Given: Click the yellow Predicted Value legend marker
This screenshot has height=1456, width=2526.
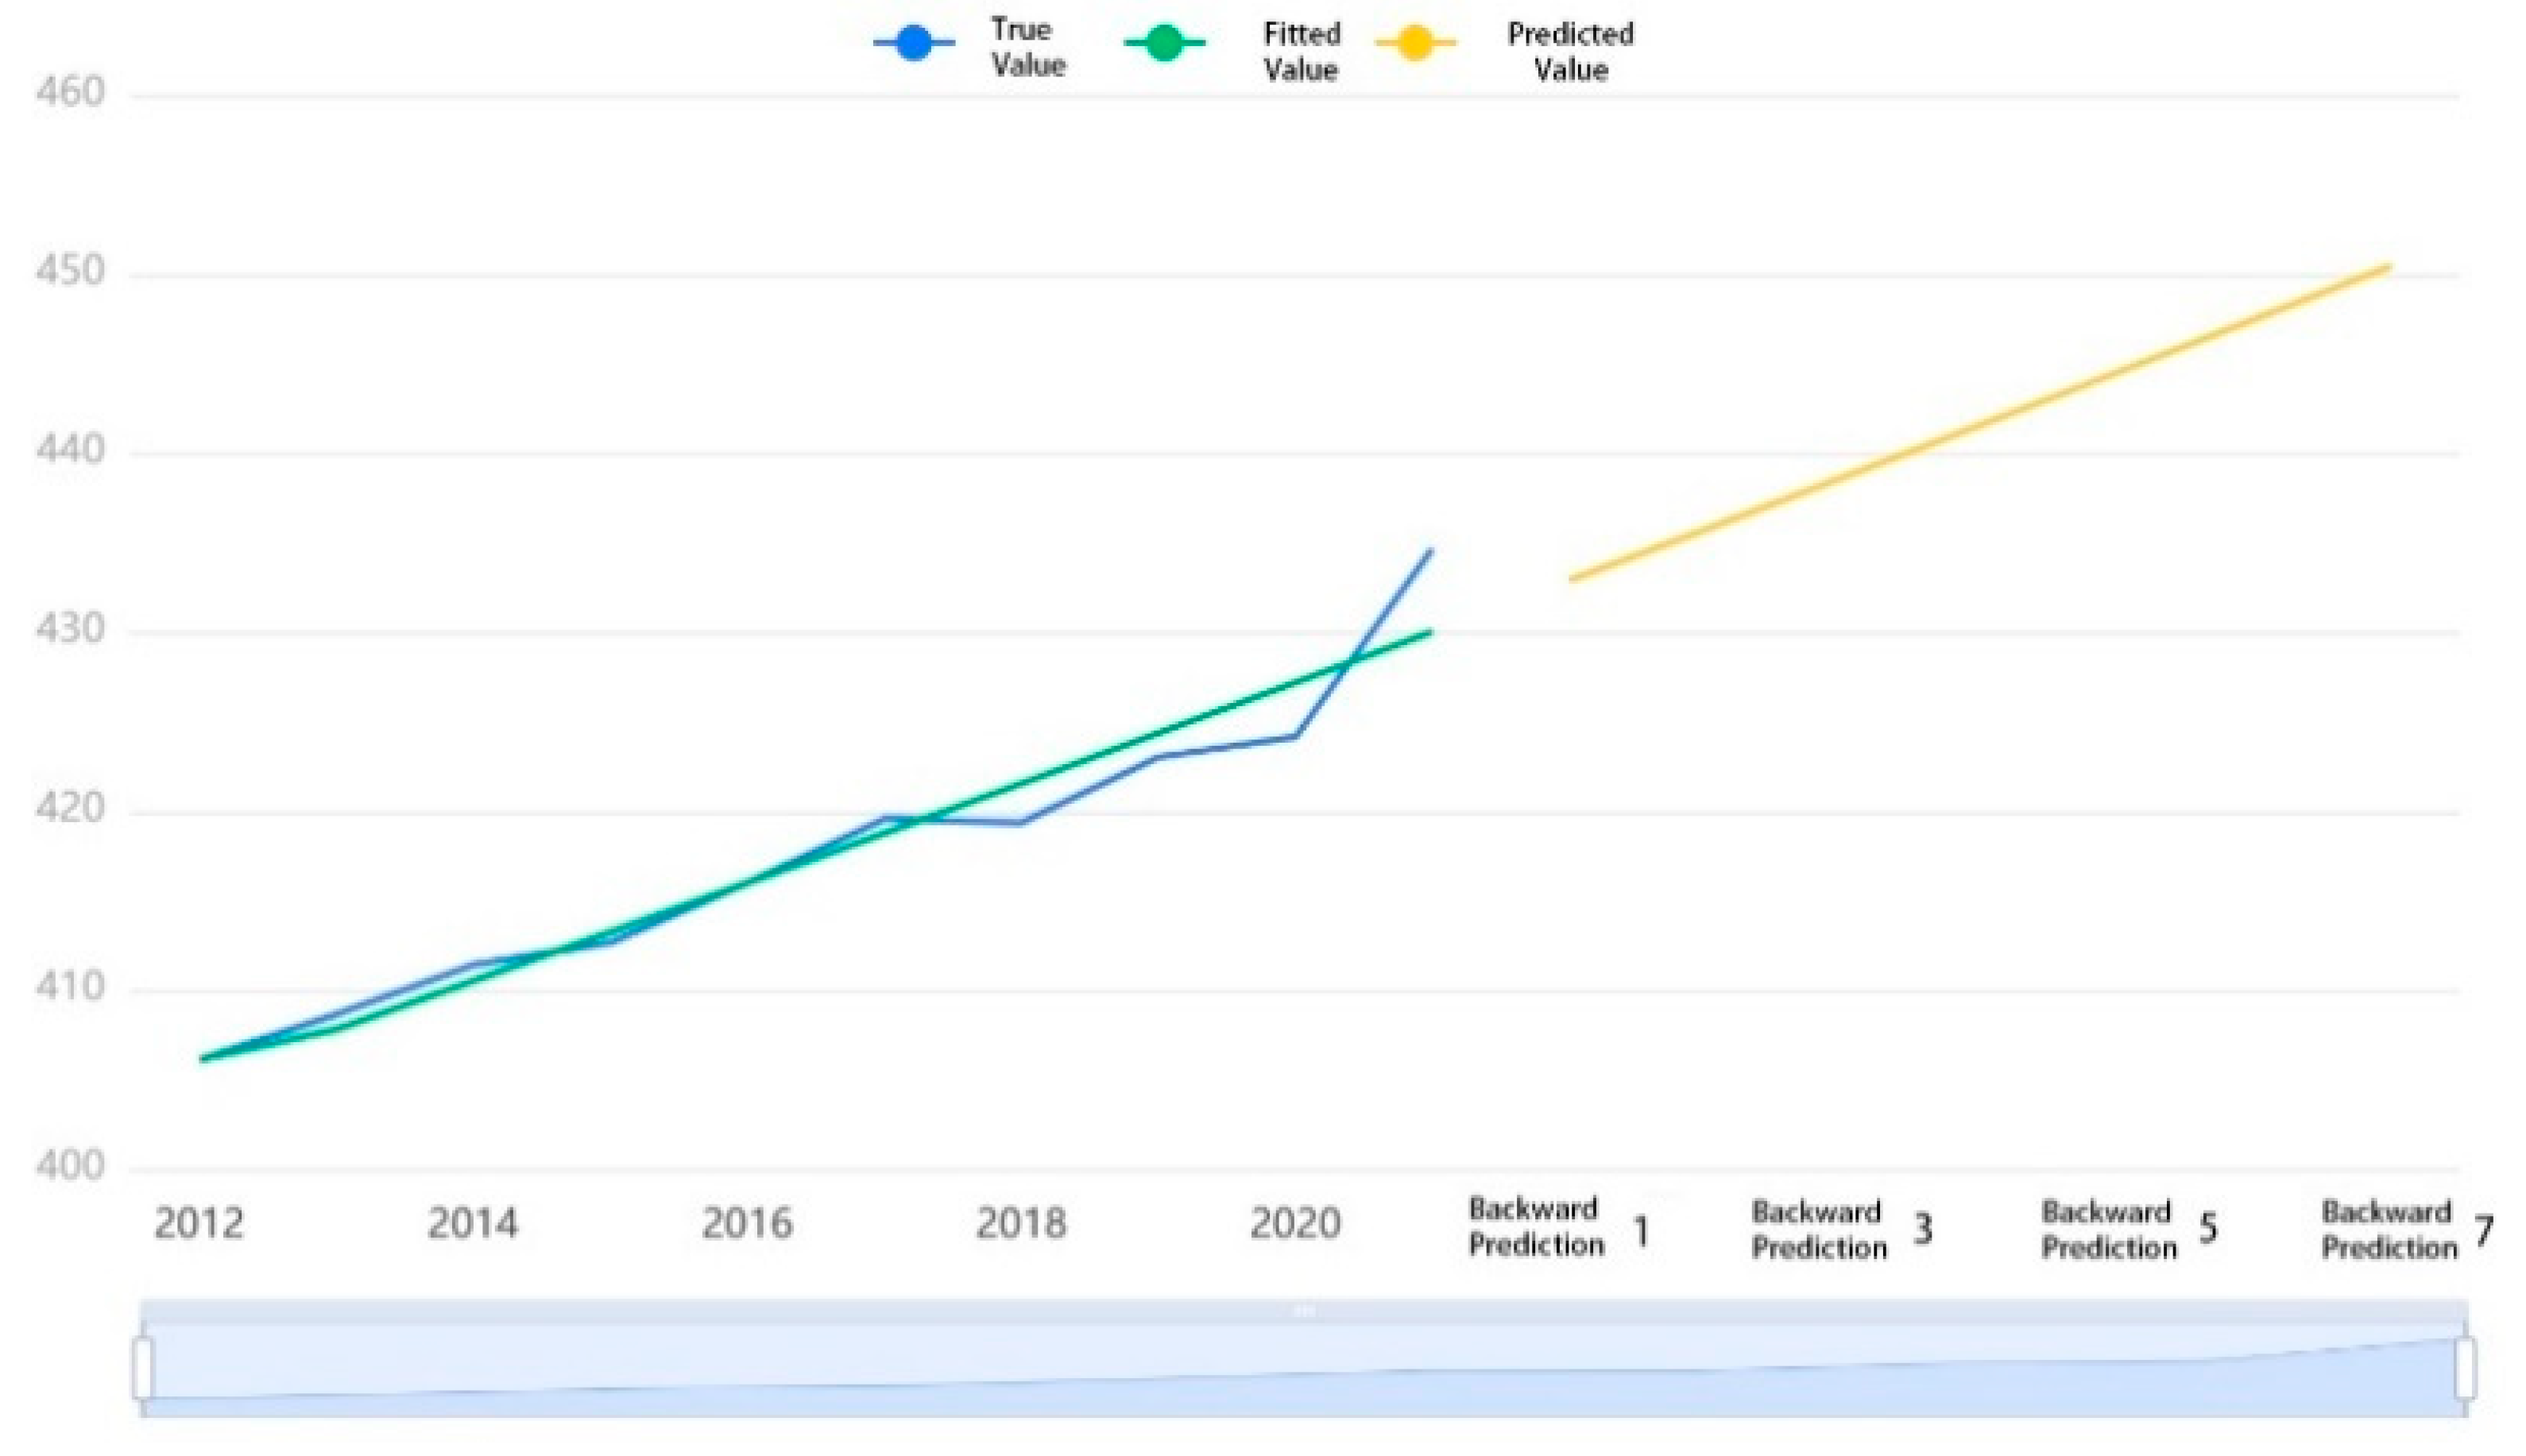Looking at the screenshot, I should tap(1415, 43).
